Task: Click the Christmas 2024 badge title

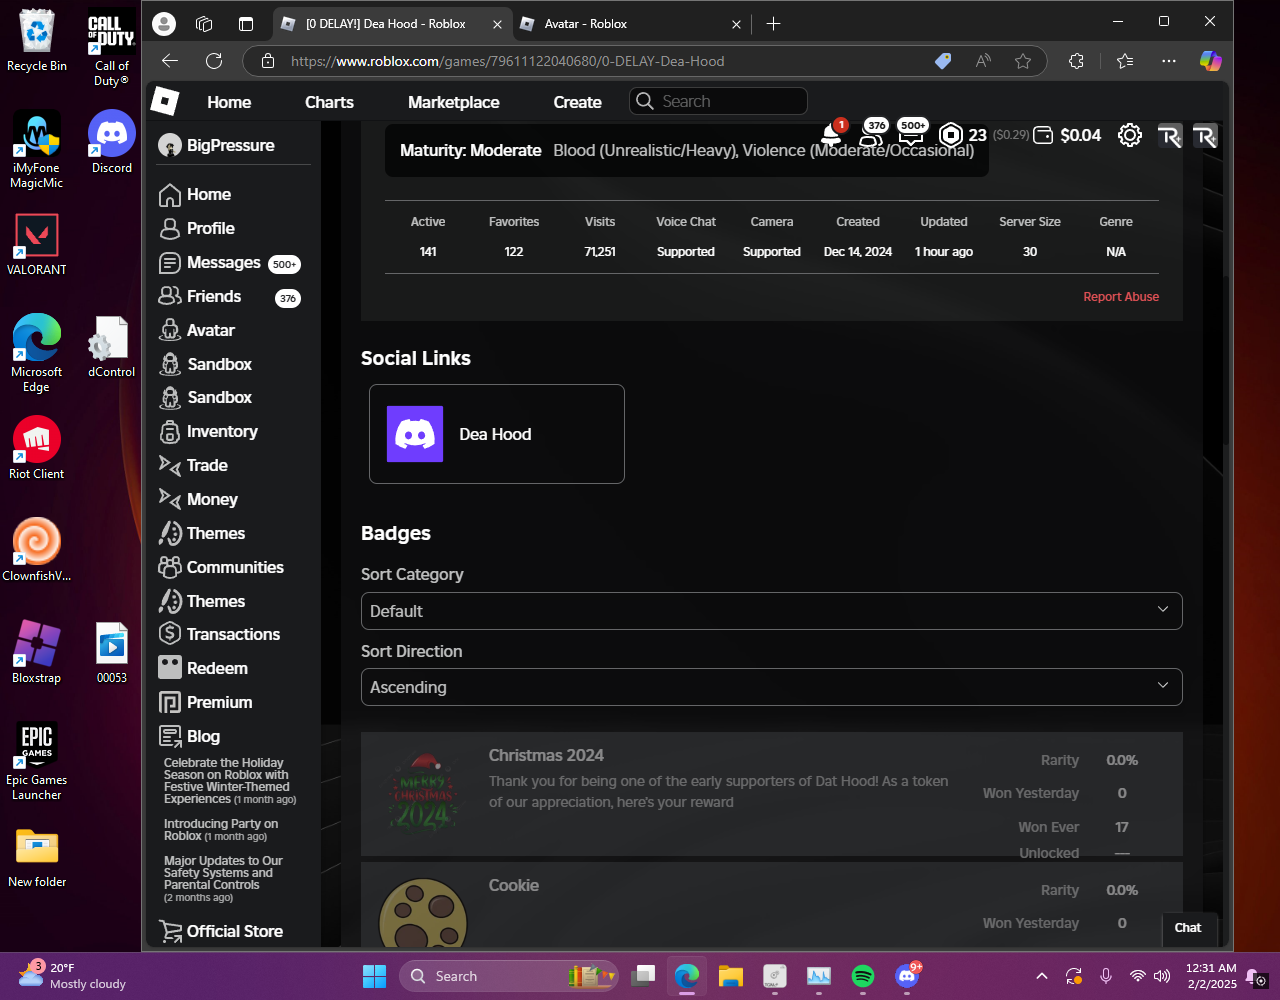Action: pos(546,755)
